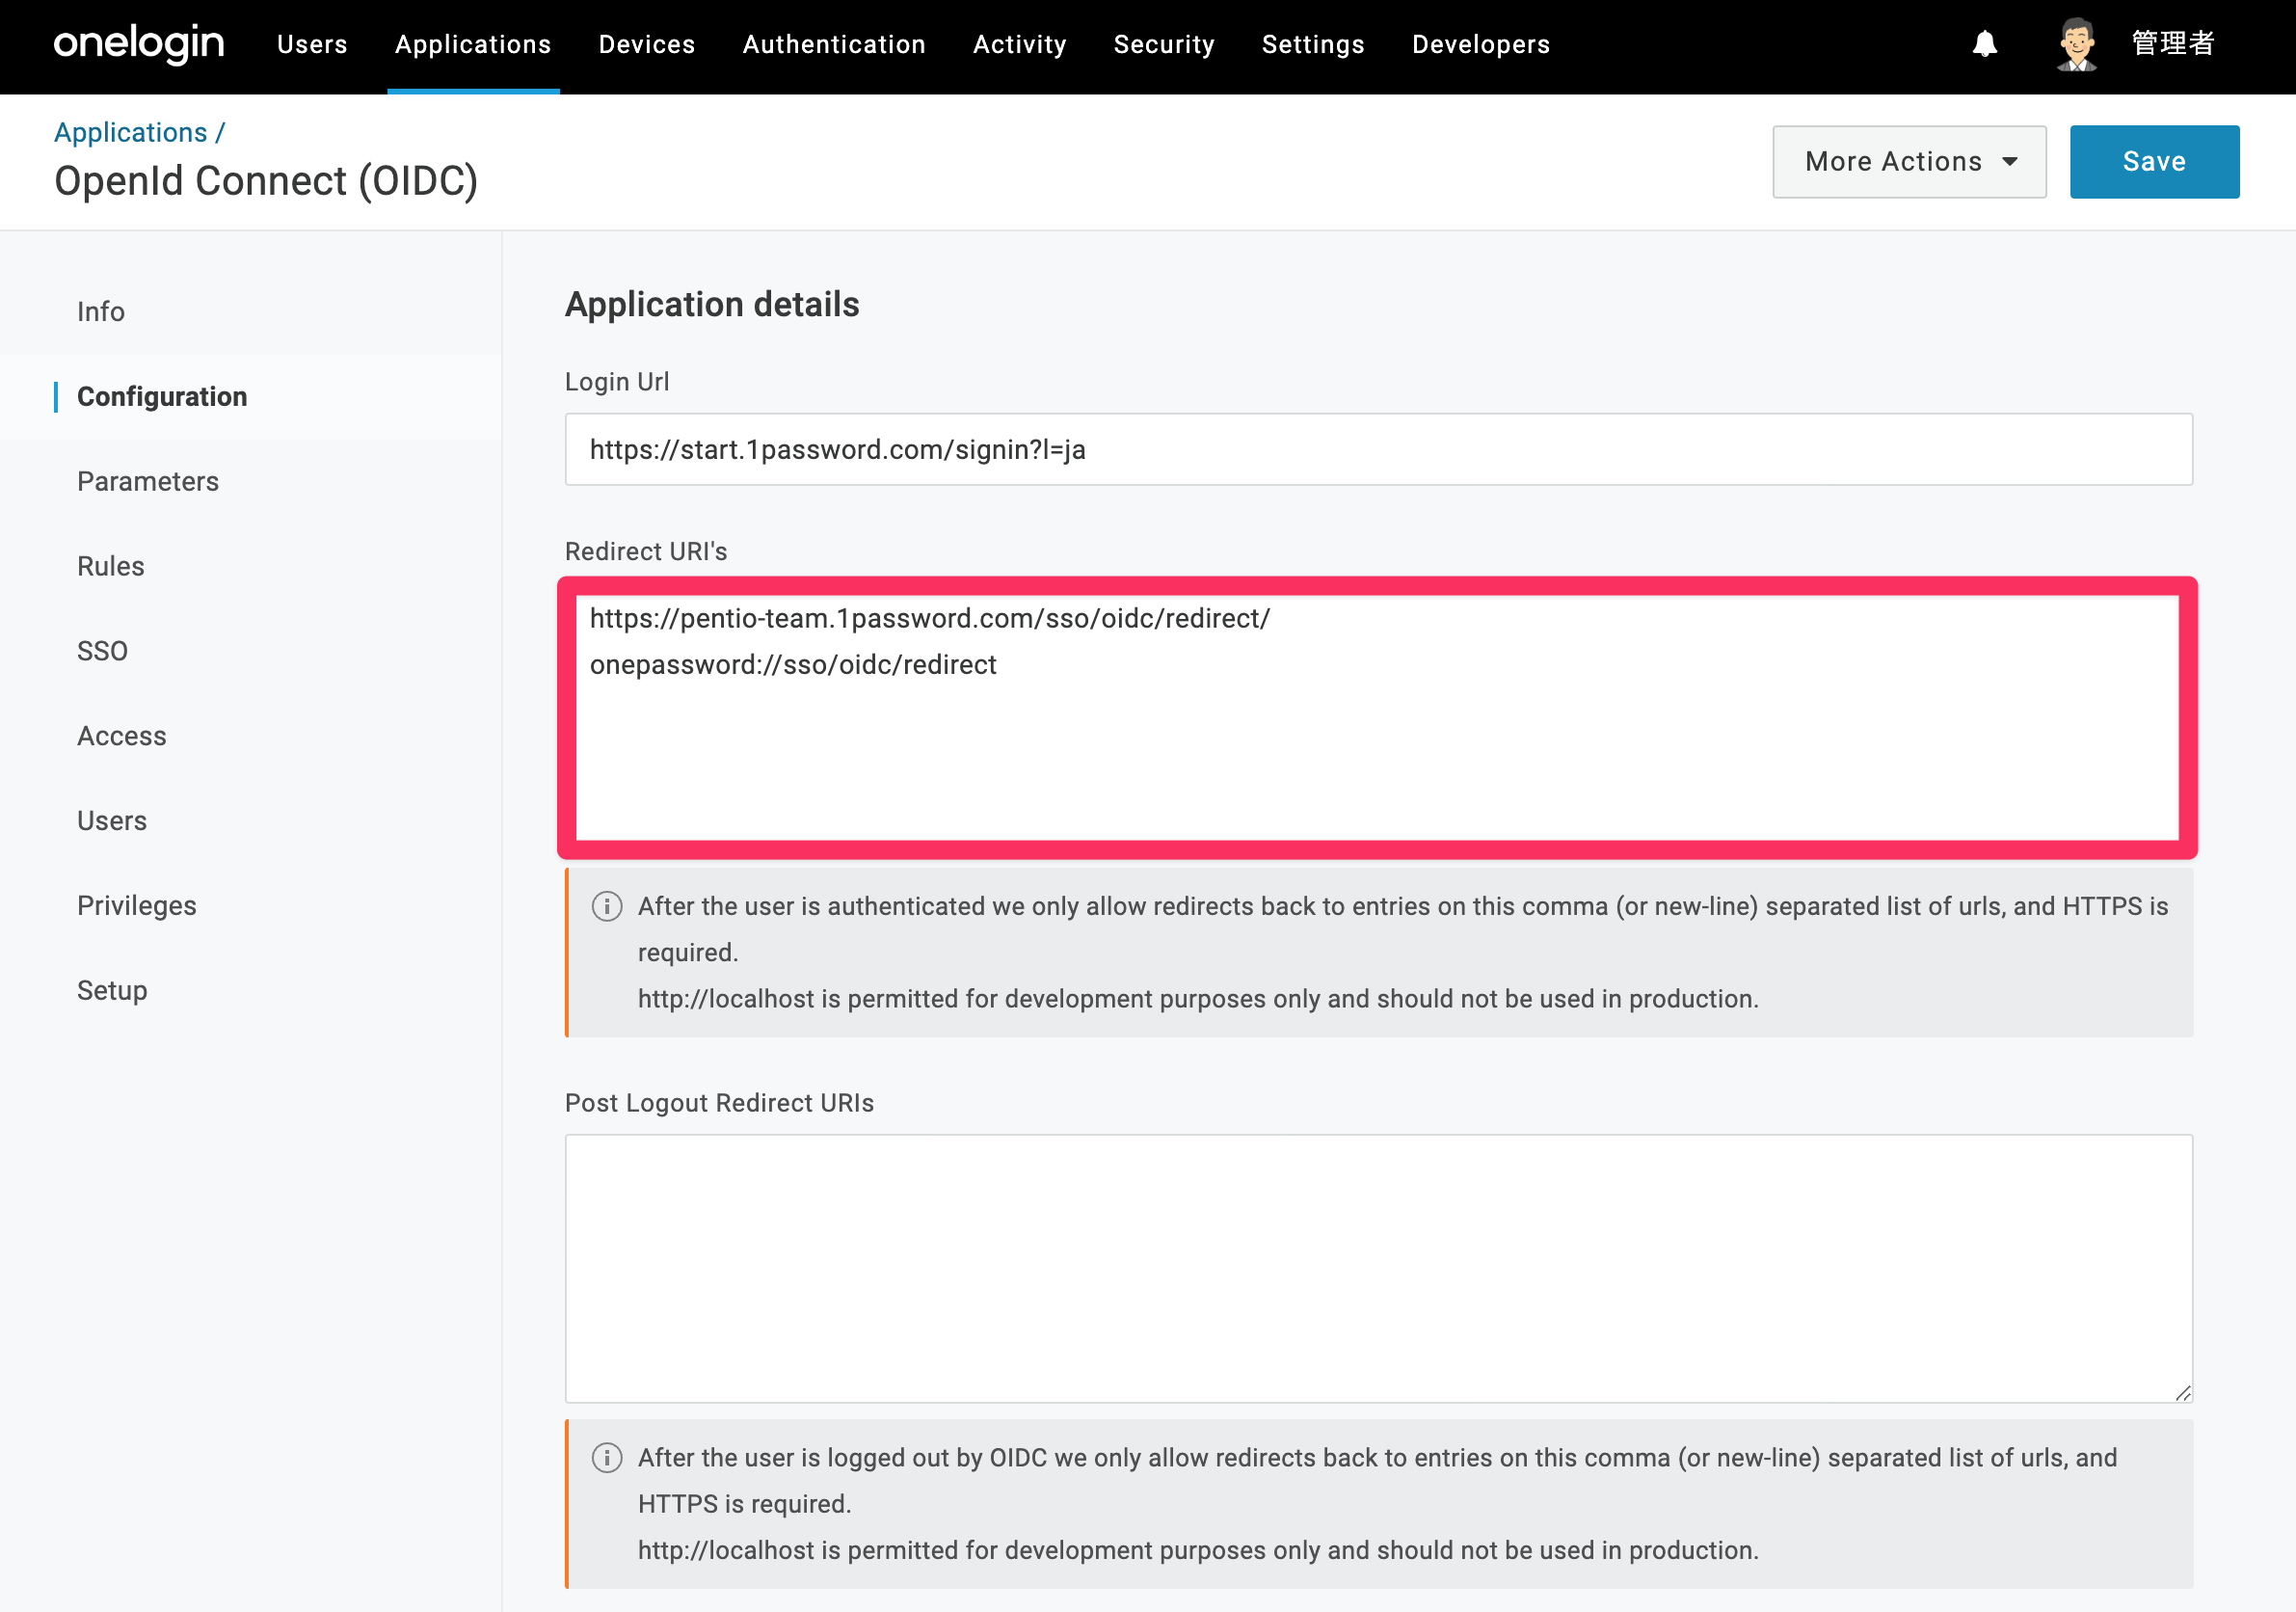Open the Rules sidebar tab
2296x1612 pixels.
click(x=250, y=567)
